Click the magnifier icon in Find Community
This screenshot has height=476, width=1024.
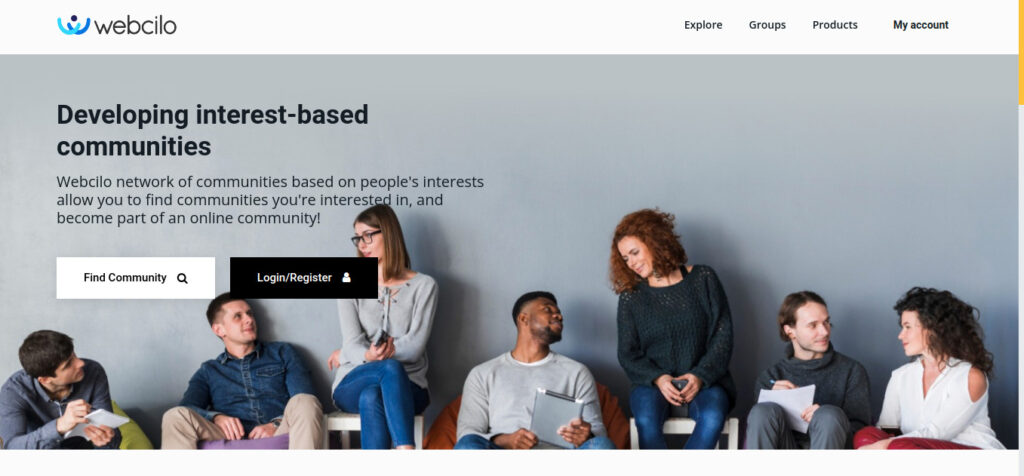pos(182,278)
